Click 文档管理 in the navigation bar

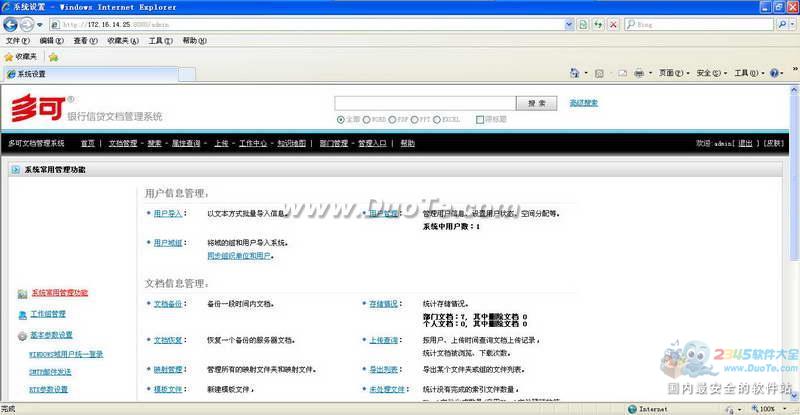point(123,143)
